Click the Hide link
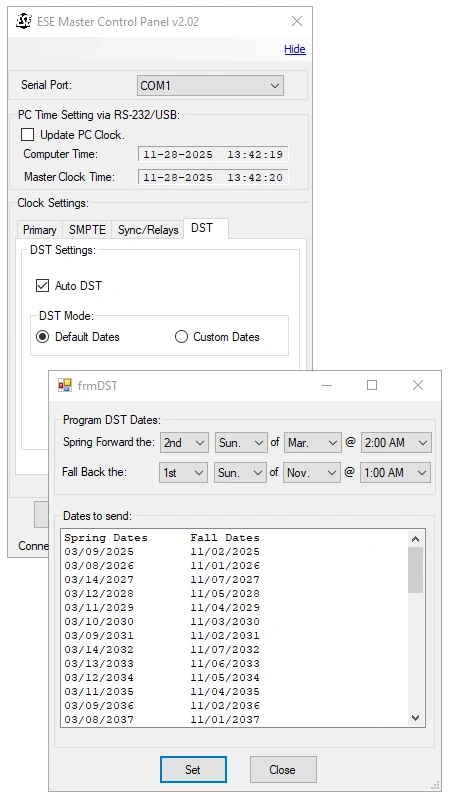 click(295, 49)
